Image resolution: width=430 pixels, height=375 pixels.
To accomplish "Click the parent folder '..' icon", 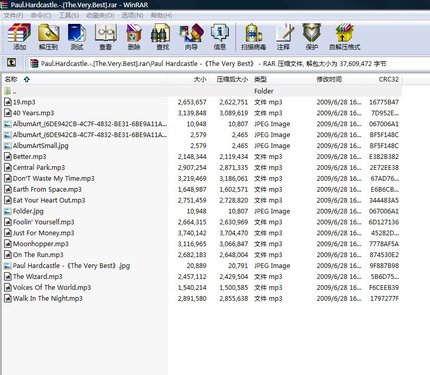I will pos(8,91).
